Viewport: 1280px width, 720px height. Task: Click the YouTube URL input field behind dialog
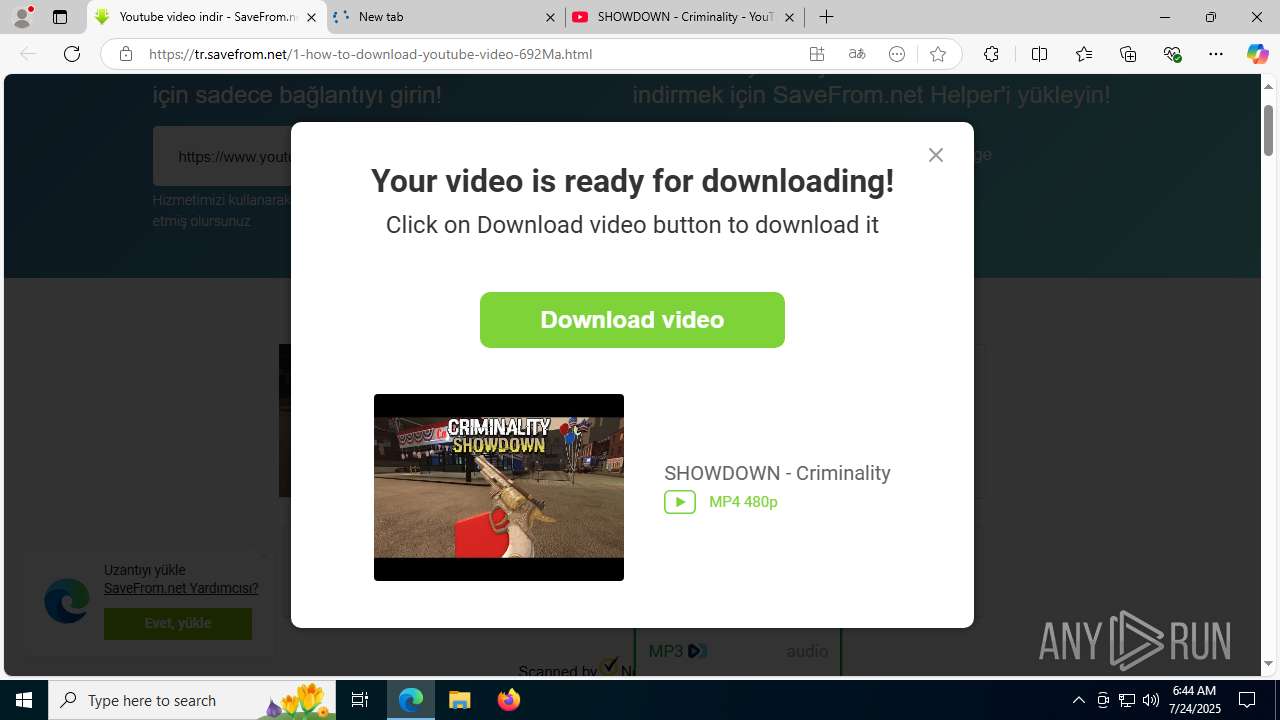coord(222,156)
